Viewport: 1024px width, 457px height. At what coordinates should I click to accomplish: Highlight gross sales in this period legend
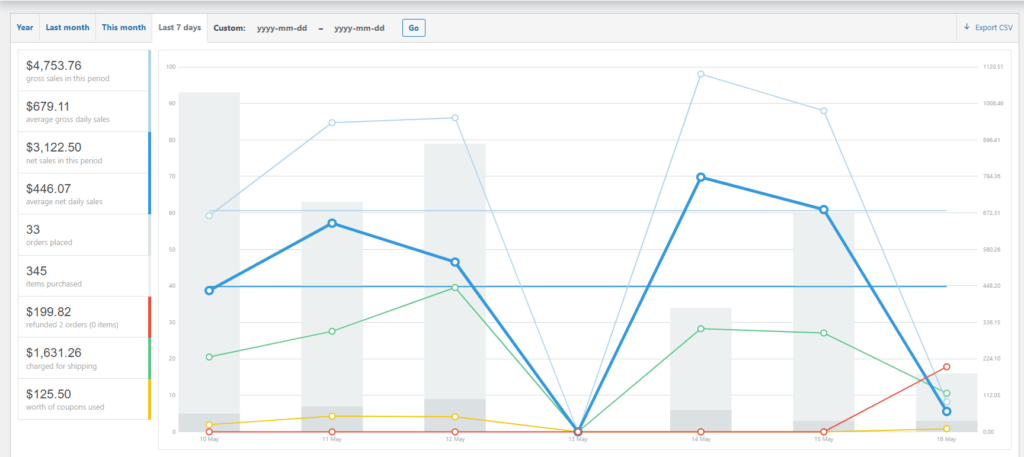pos(83,71)
